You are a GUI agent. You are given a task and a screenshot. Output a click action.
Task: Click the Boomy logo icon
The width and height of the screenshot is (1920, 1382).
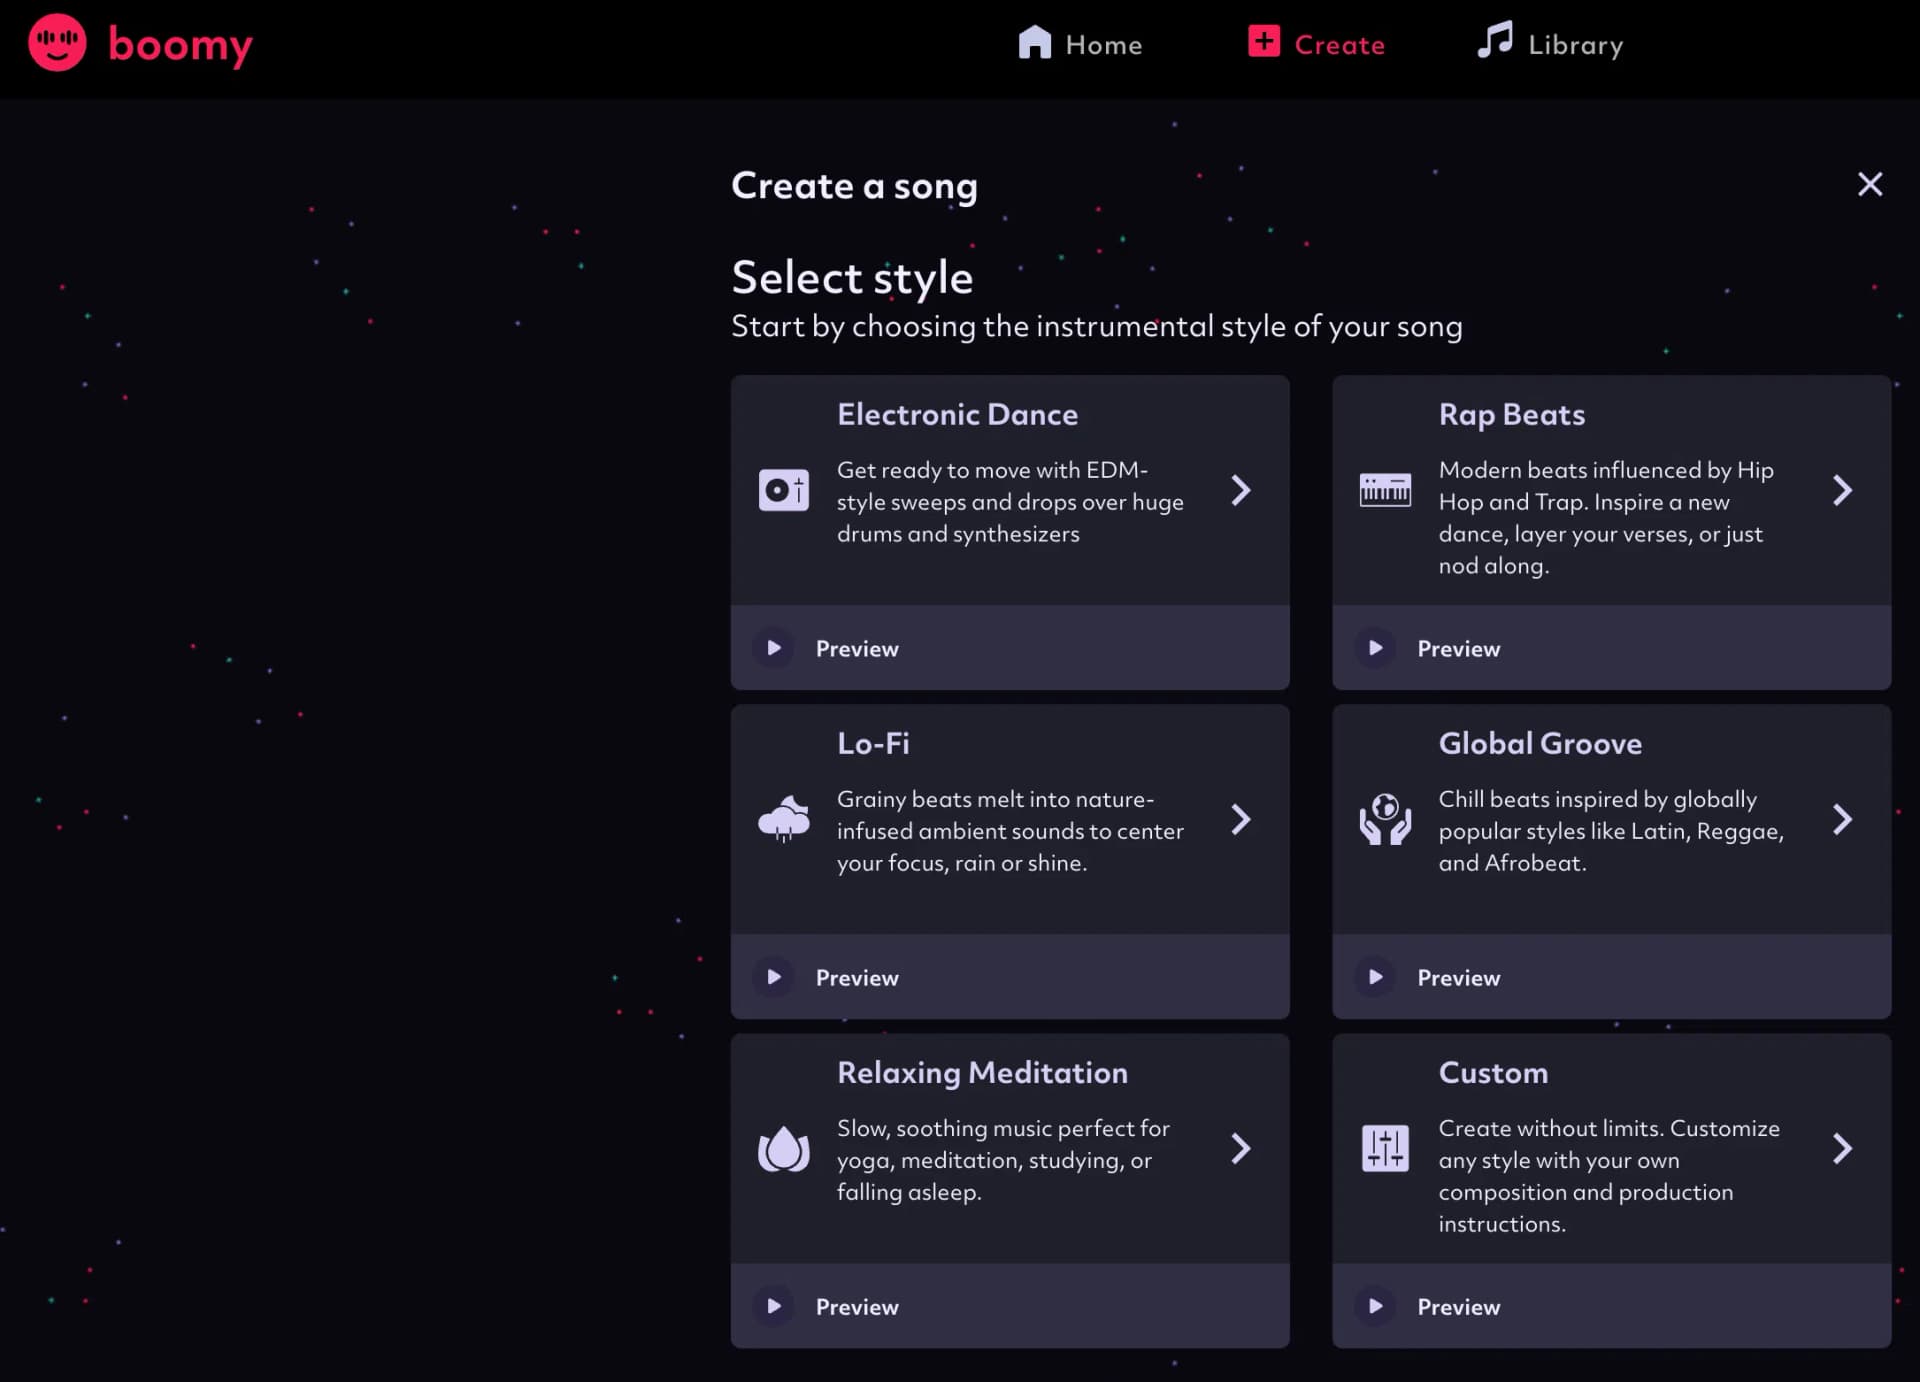tap(57, 44)
